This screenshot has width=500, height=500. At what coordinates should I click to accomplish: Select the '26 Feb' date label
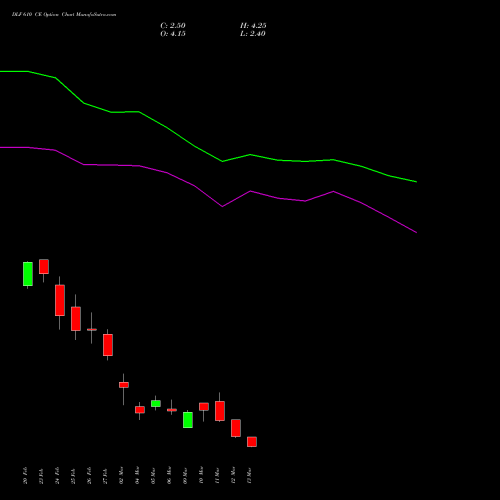coord(90,476)
